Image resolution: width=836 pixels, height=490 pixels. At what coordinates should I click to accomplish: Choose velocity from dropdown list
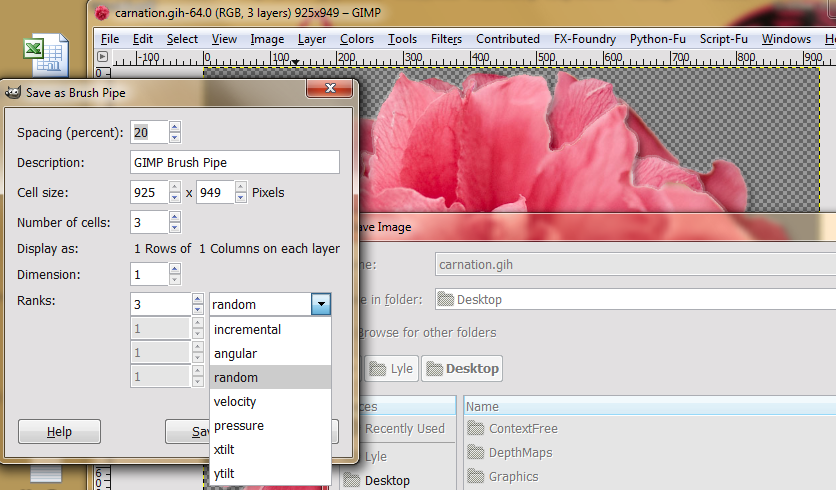(x=271, y=401)
